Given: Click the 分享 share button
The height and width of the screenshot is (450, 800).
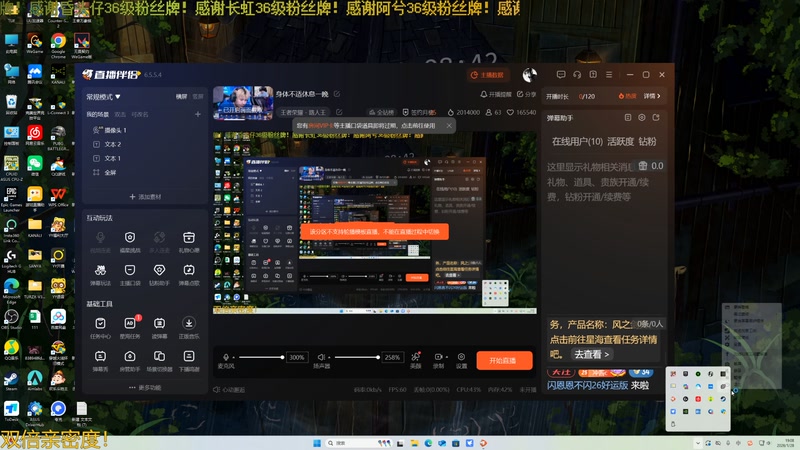Looking at the screenshot, I should tap(527, 94).
